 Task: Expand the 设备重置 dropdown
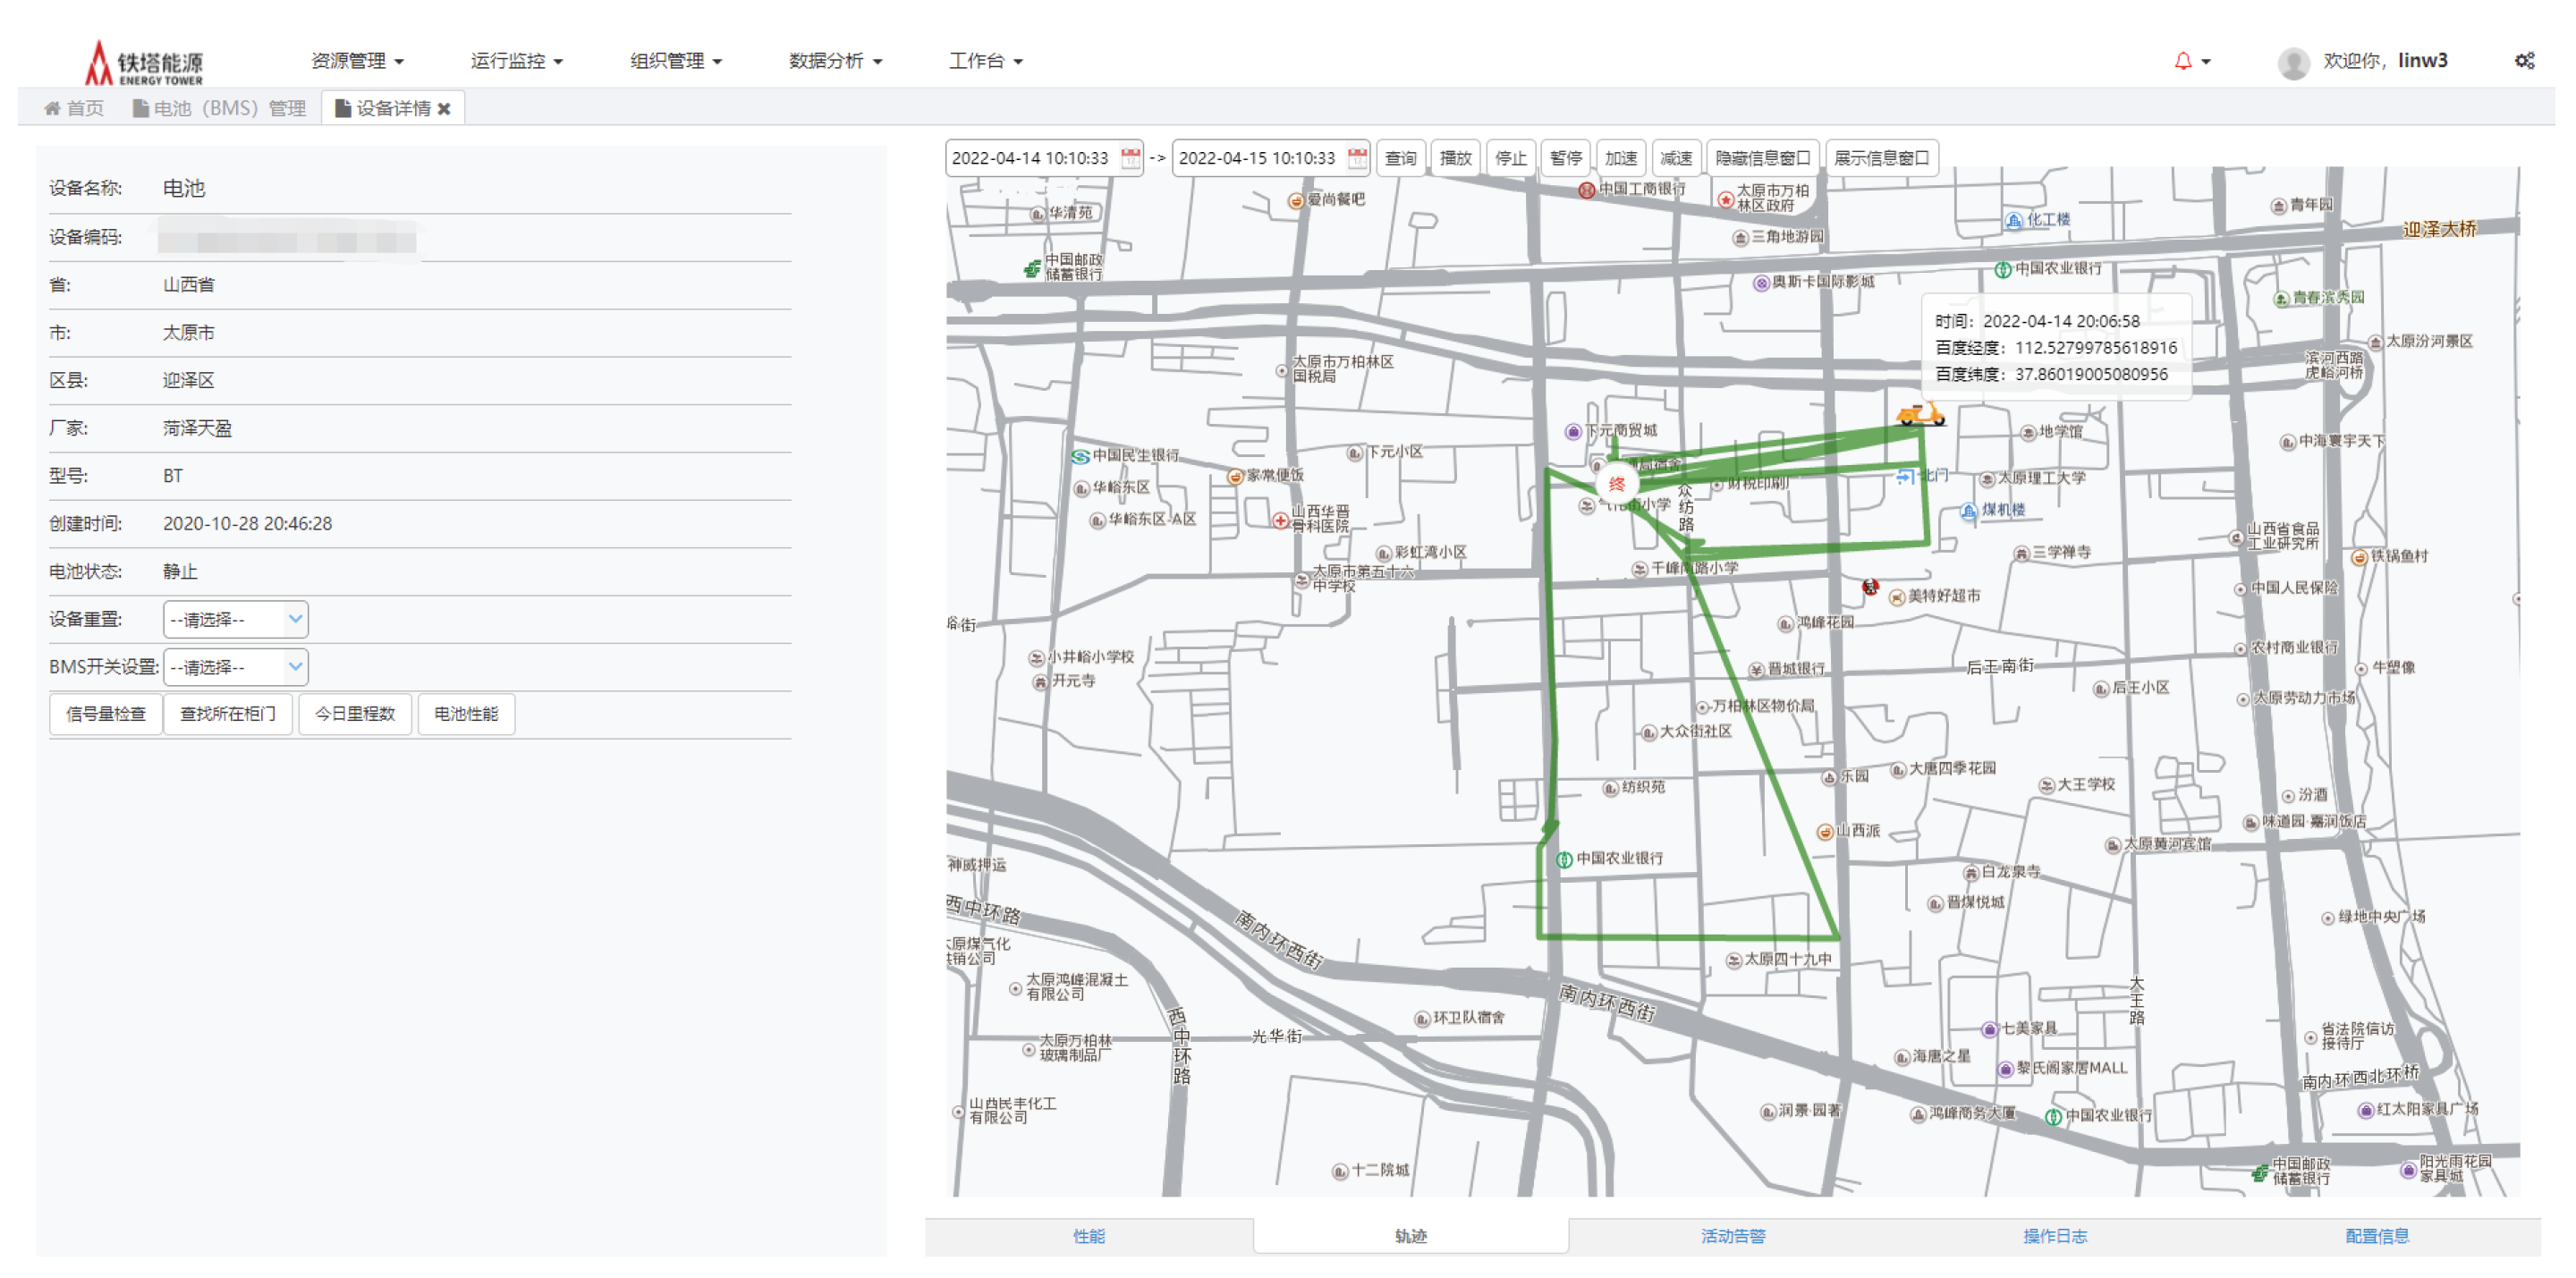(x=236, y=619)
